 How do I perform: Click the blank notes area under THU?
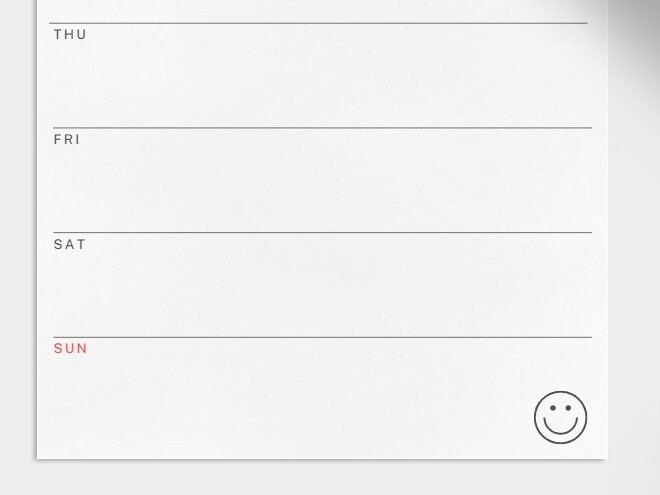click(x=322, y=82)
